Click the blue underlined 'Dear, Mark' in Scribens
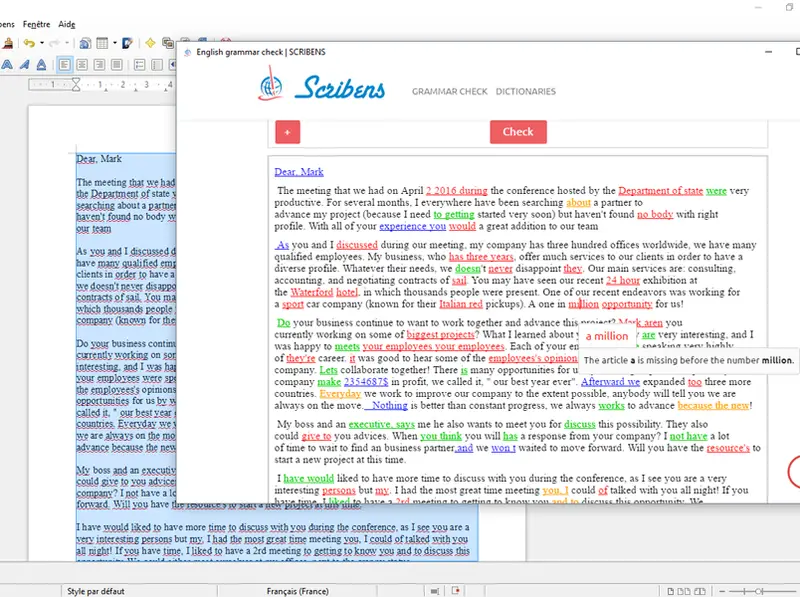The height and width of the screenshot is (597, 800). click(299, 172)
